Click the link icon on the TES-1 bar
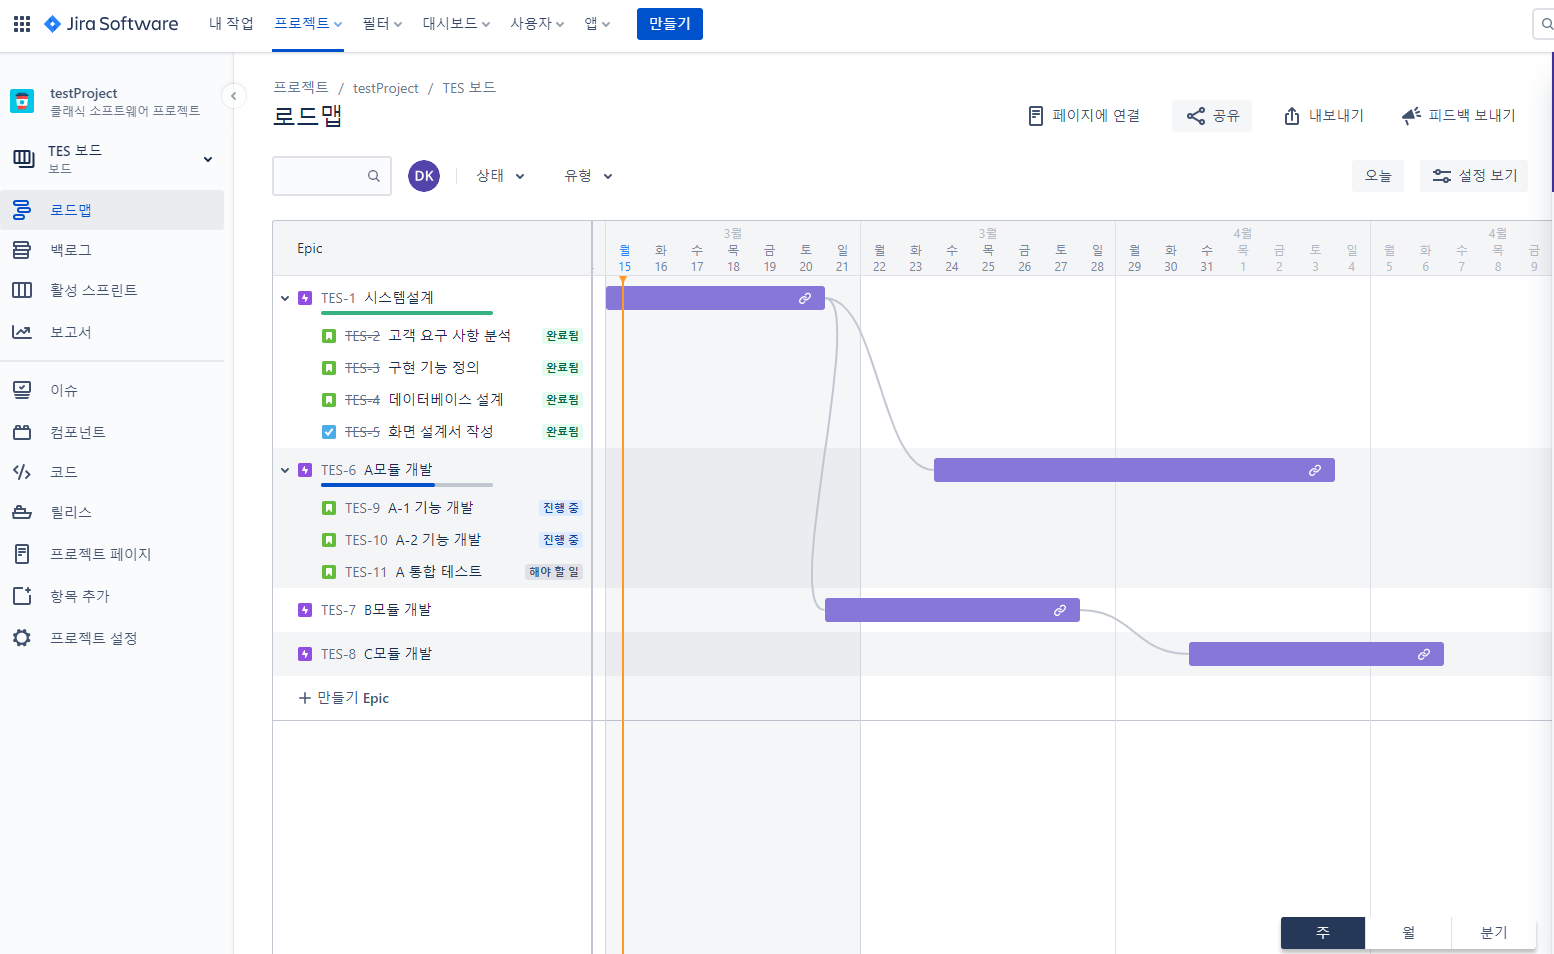The height and width of the screenshot is (954, 1554). [805, 298]
